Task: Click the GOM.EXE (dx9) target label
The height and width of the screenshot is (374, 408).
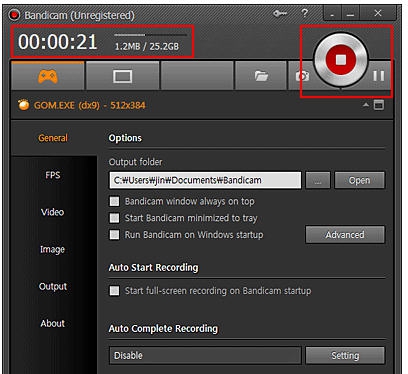Action: 90,106
